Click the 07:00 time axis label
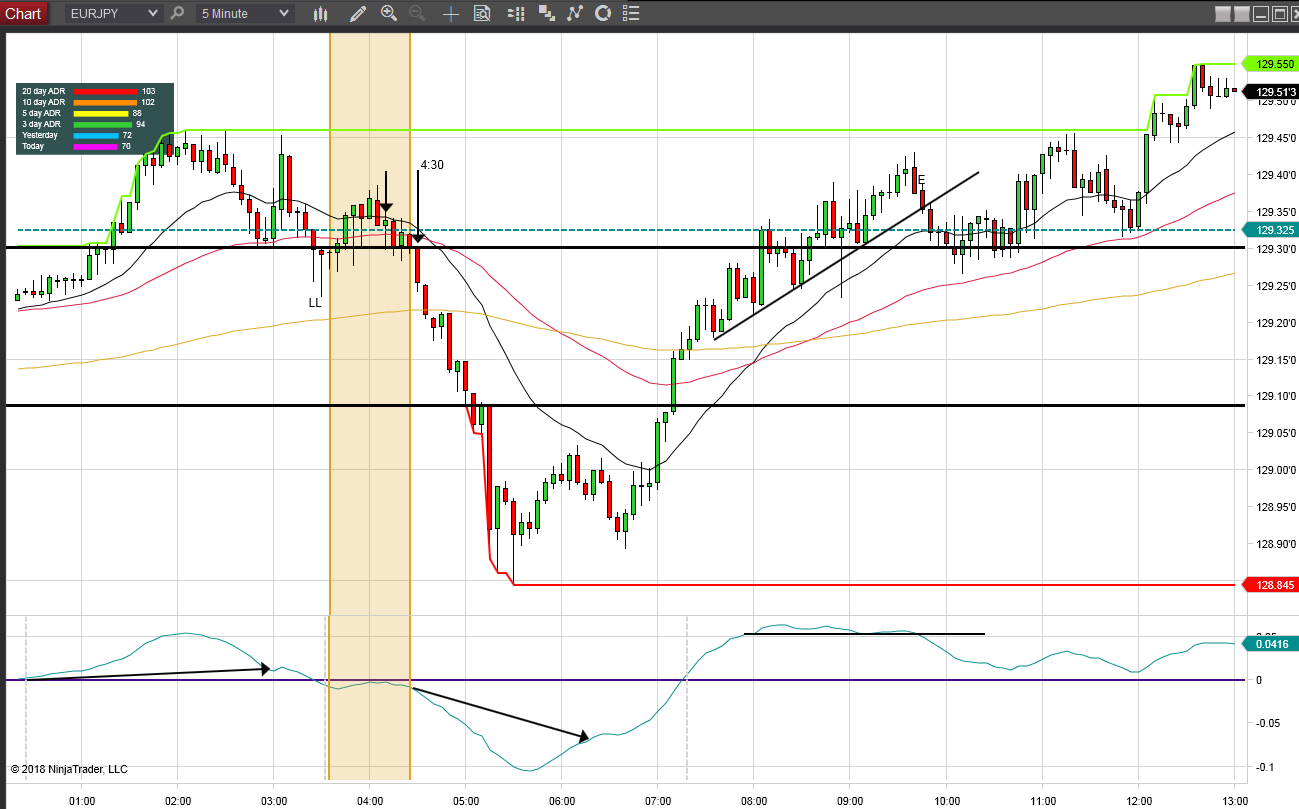1299x809 pixels. 658,801
